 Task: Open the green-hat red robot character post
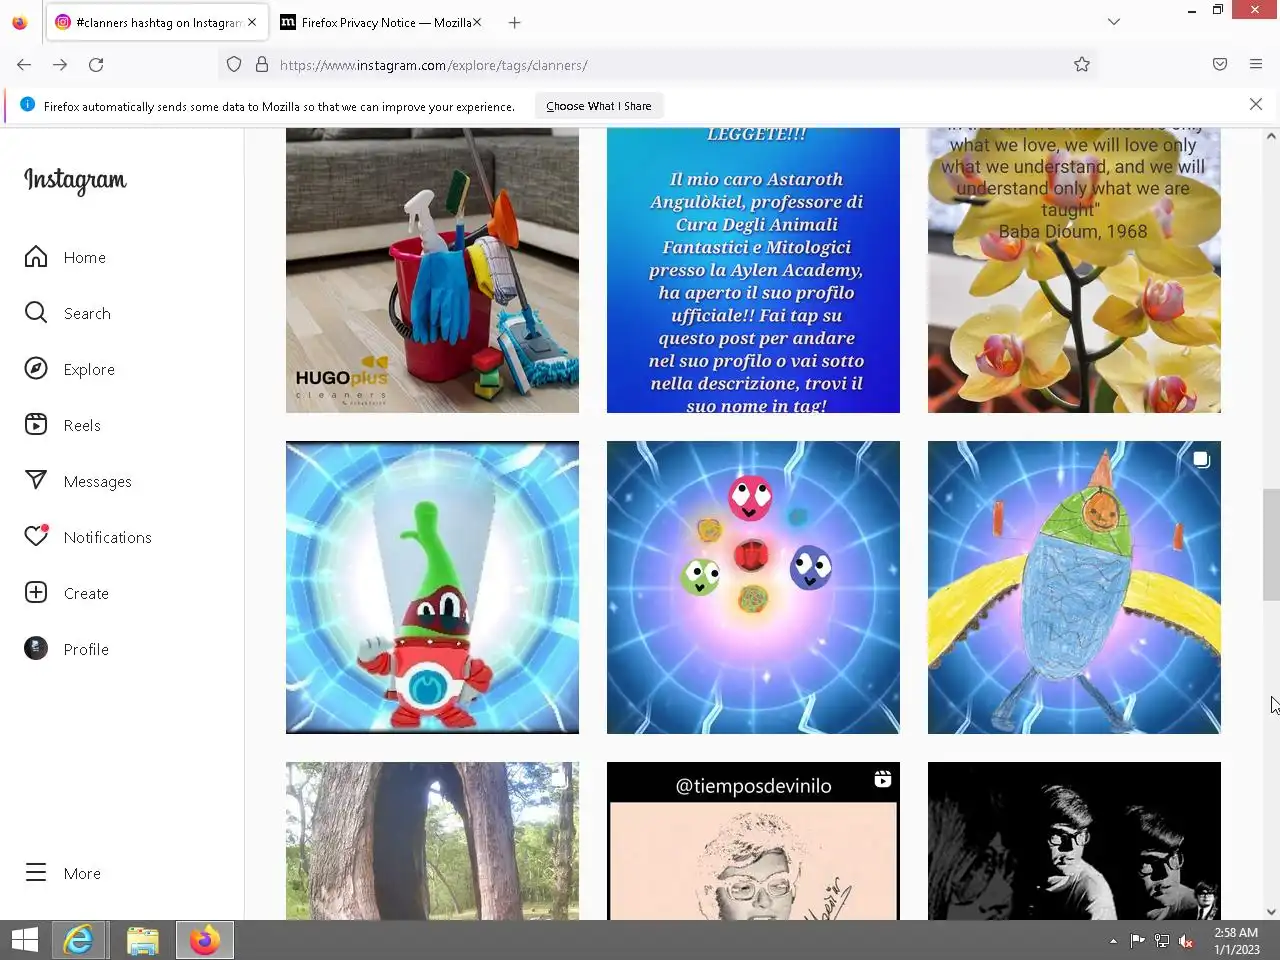[x=432, y=587]
